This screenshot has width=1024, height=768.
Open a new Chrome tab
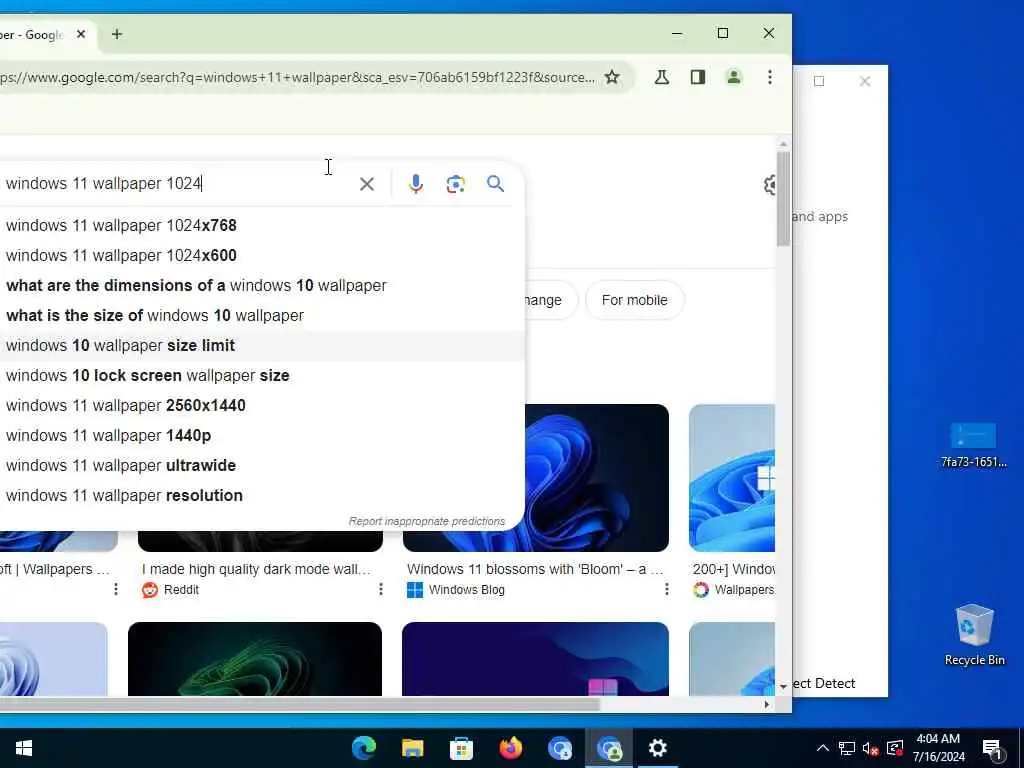pos(117,34)
